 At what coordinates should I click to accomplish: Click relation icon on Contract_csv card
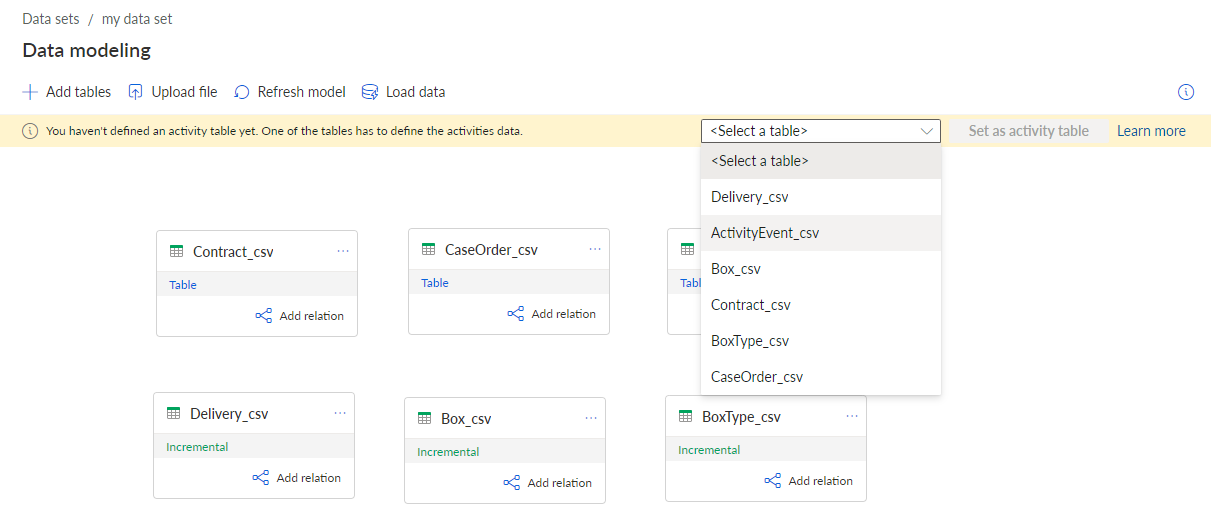(264, 316)
